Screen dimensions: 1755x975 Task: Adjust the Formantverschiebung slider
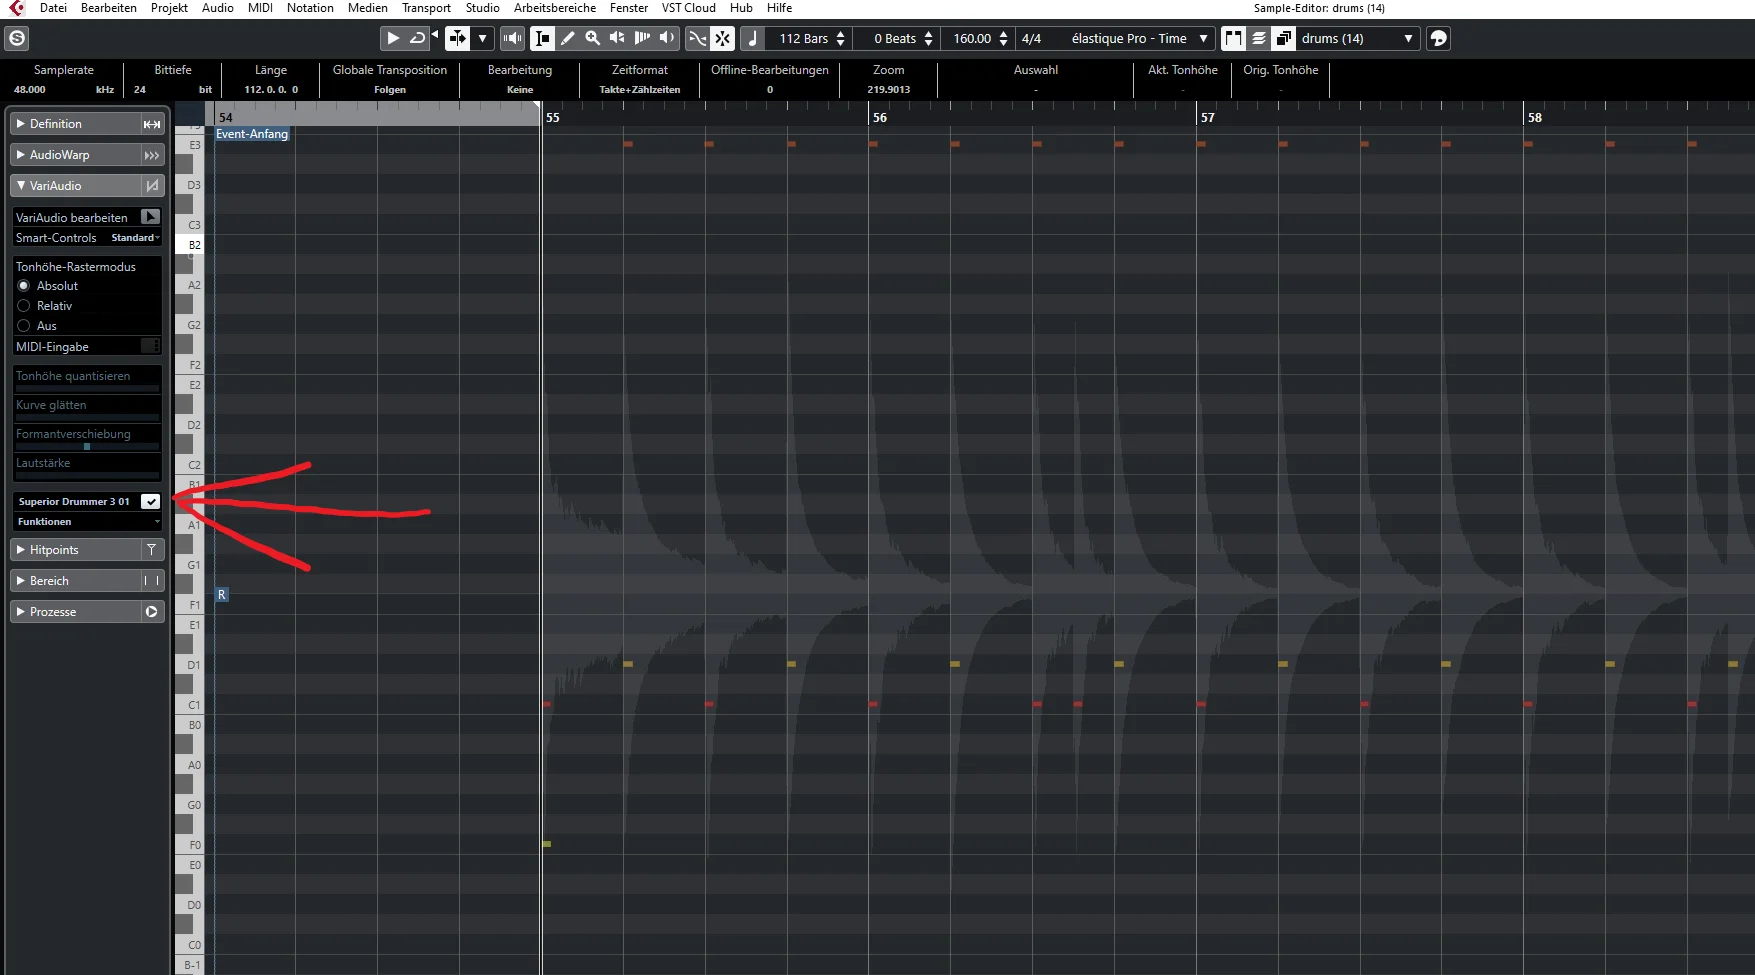(x=87, y=447)
